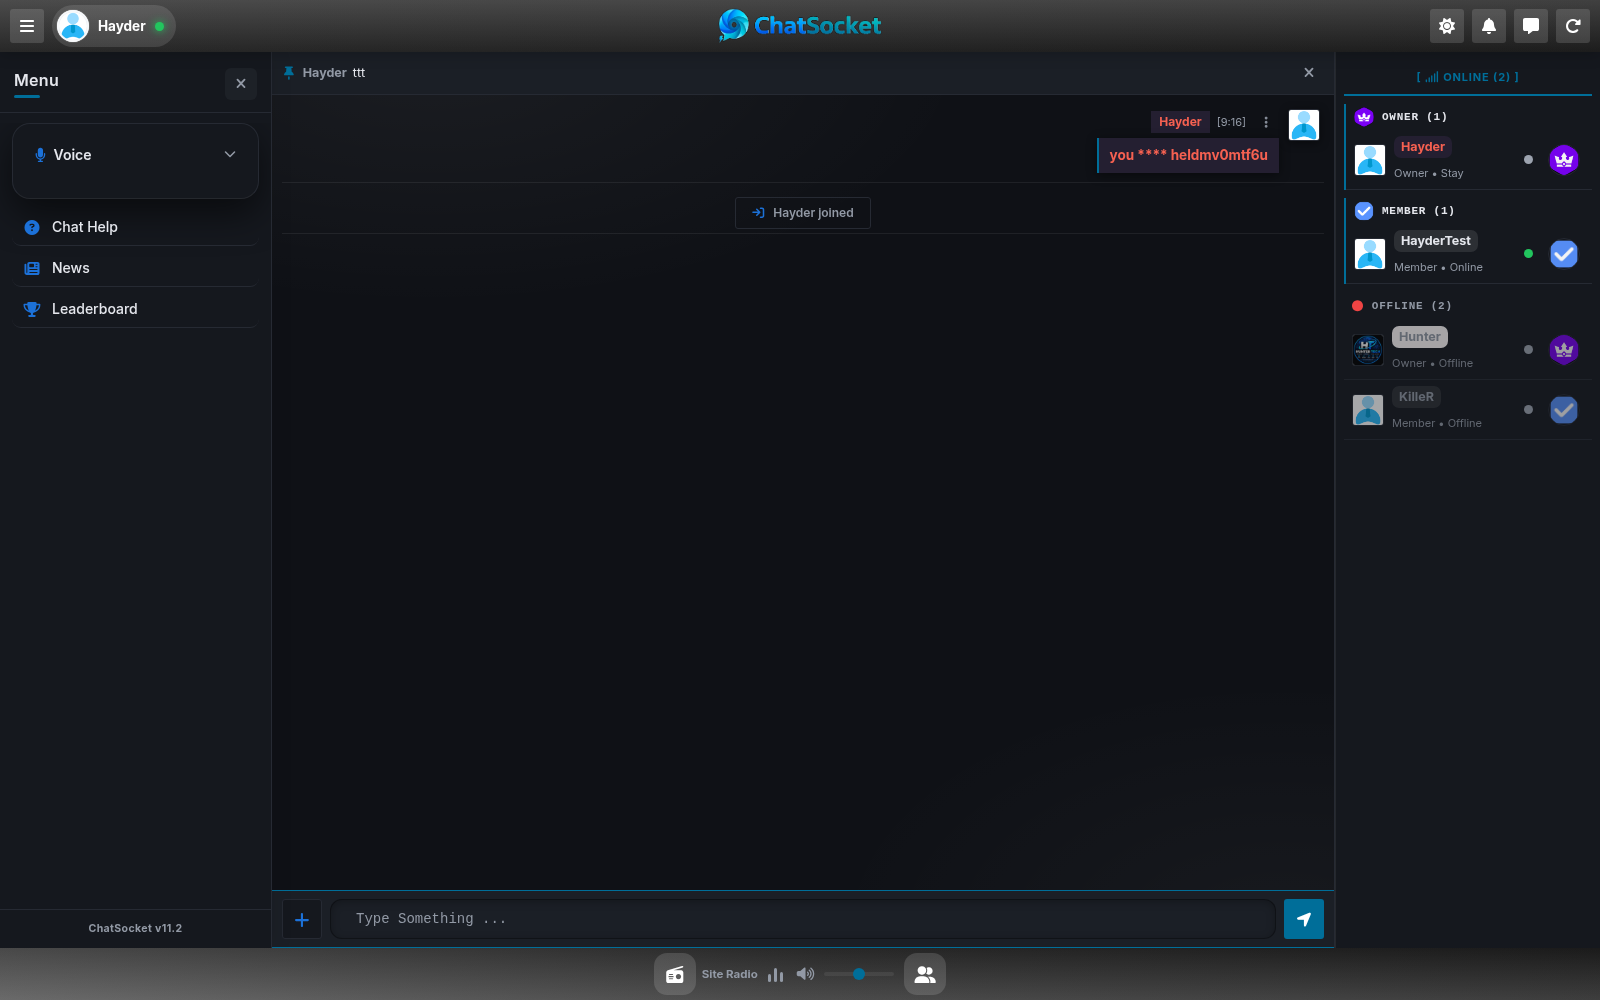
Task: Click the check badge next to KilleR
Action: point(1564,410)
